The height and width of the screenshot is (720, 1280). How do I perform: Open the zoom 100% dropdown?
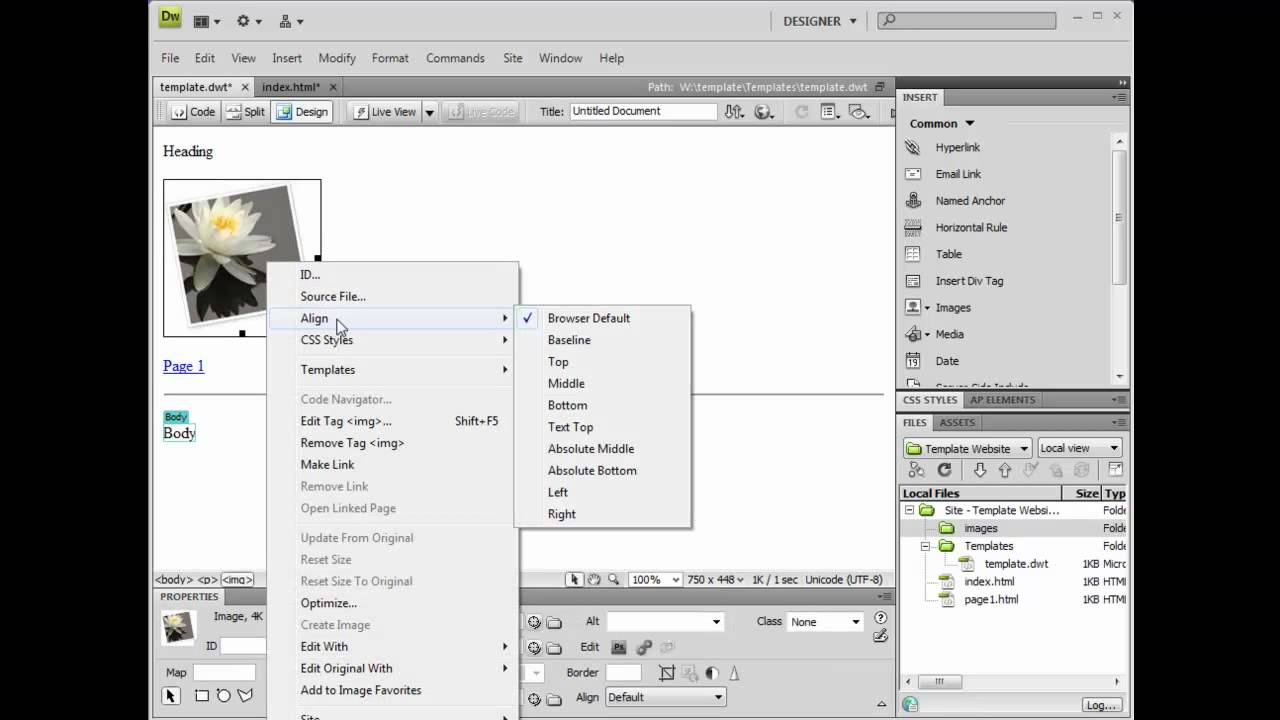pos(654,580)
